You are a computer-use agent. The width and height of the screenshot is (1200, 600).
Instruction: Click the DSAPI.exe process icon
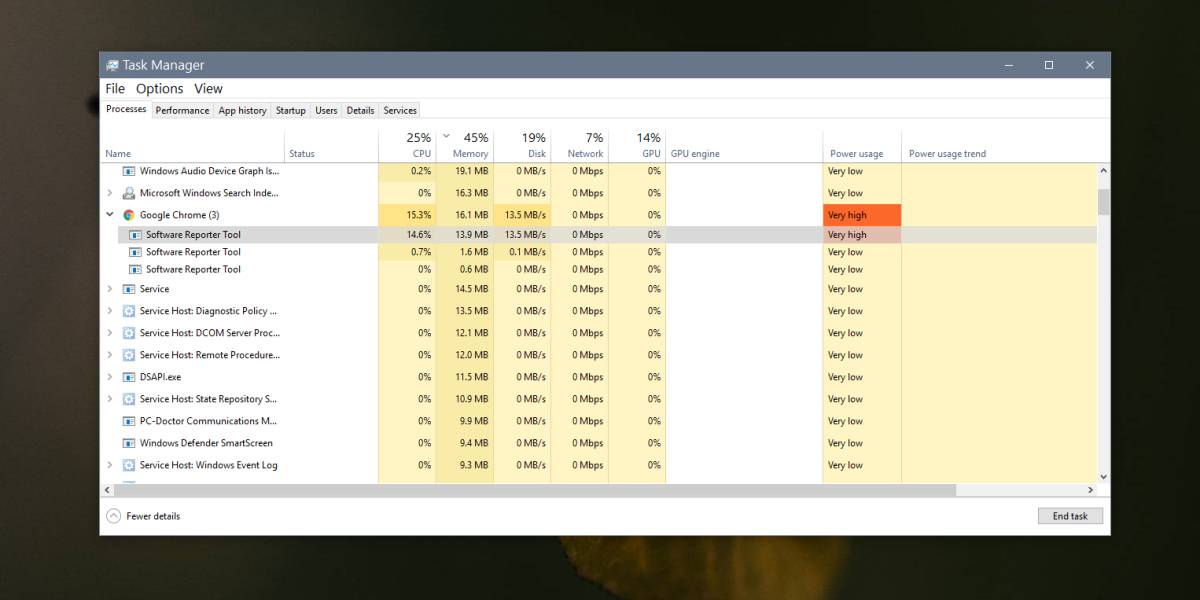(129, 377)
